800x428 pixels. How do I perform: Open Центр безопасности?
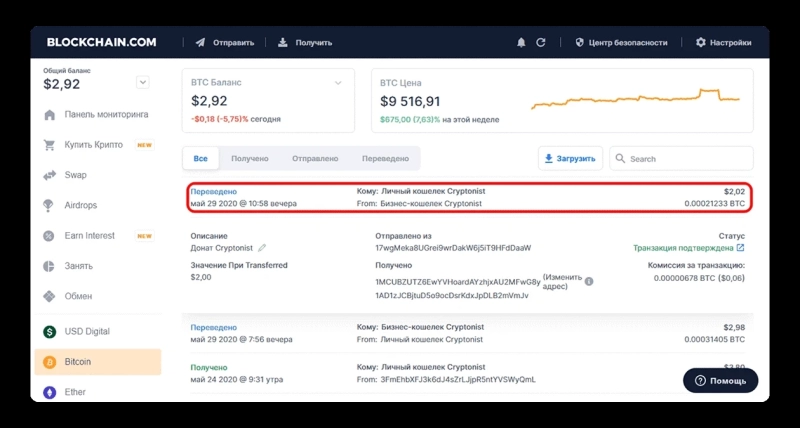pyautogui.click(x=628, y=43)
